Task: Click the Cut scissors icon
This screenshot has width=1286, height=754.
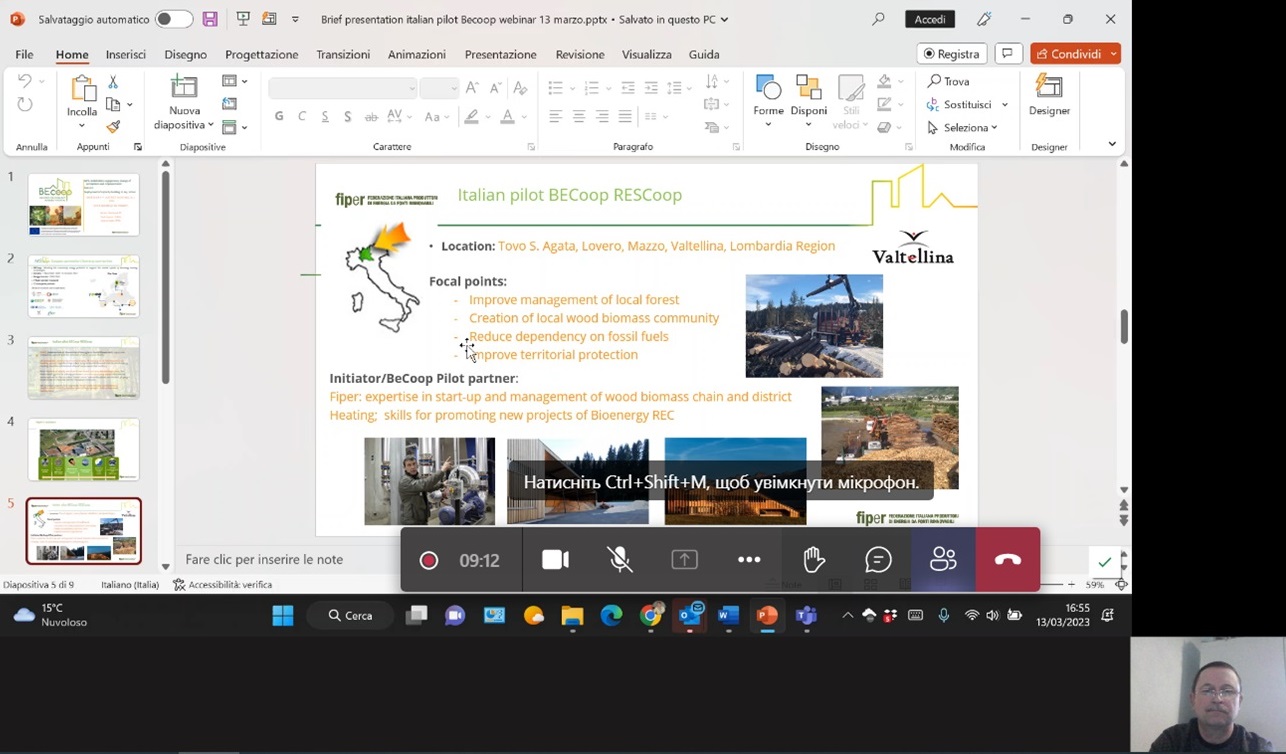Action: click(113, 82)
